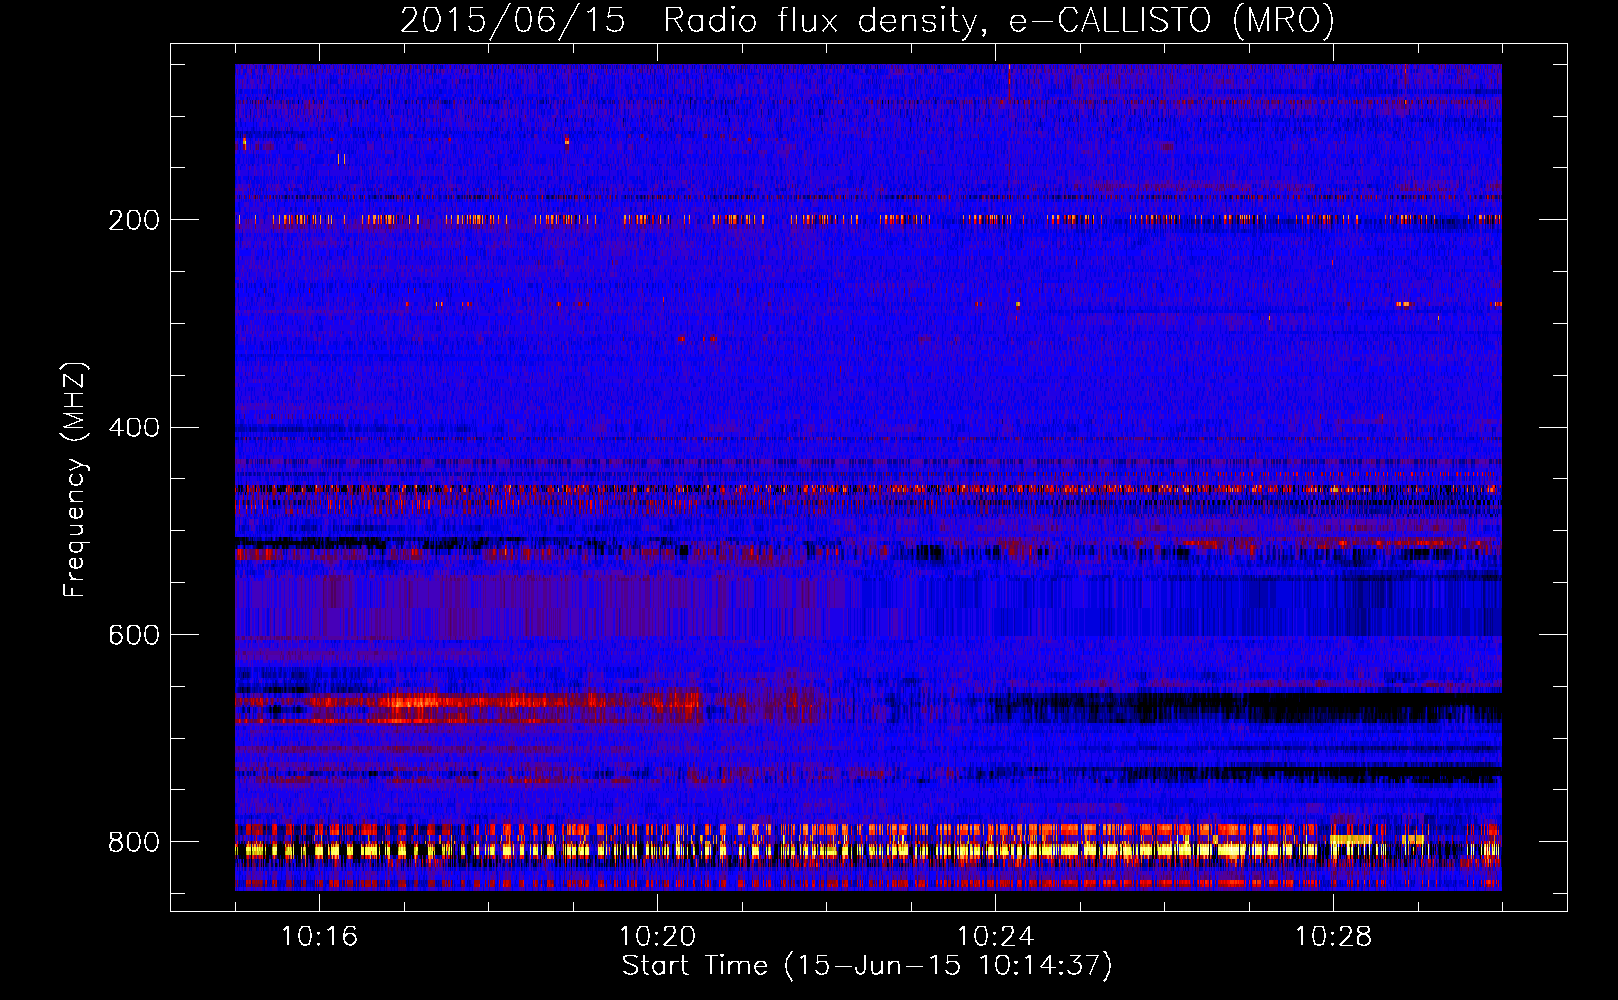Click the 'Start Time (15-Jun-15 10:14:37)' axis label
This screenshot has height=1000, width=1618.
pos(867,966)
